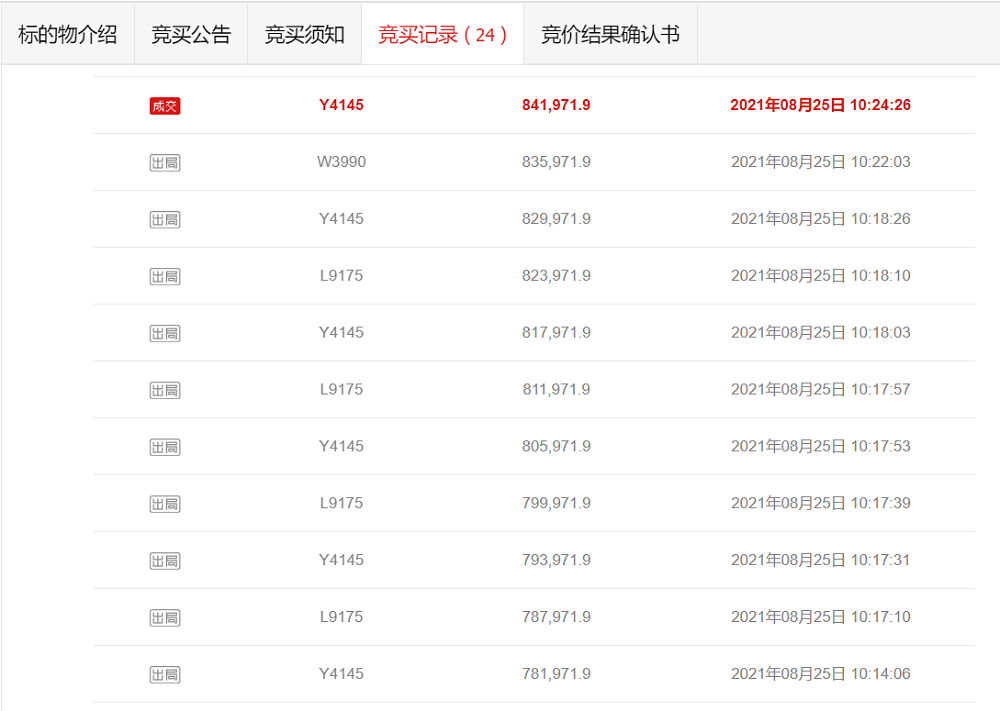Open the 标的物介绍 tab
The image size is (1000, 711).
68,34
